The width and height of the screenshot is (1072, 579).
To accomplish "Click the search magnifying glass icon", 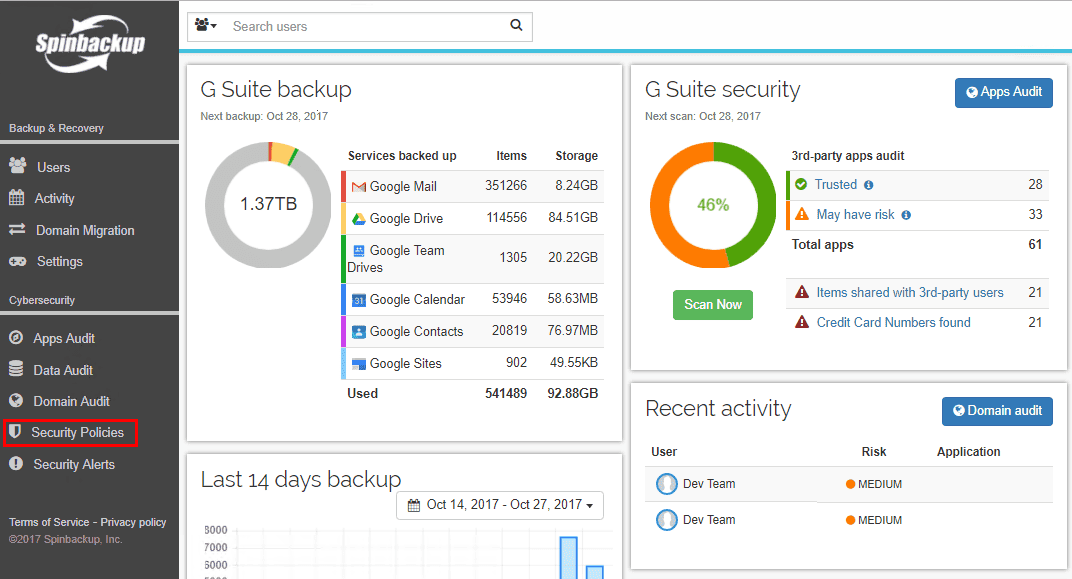I will pyautogui.click(x=516, y=25).
